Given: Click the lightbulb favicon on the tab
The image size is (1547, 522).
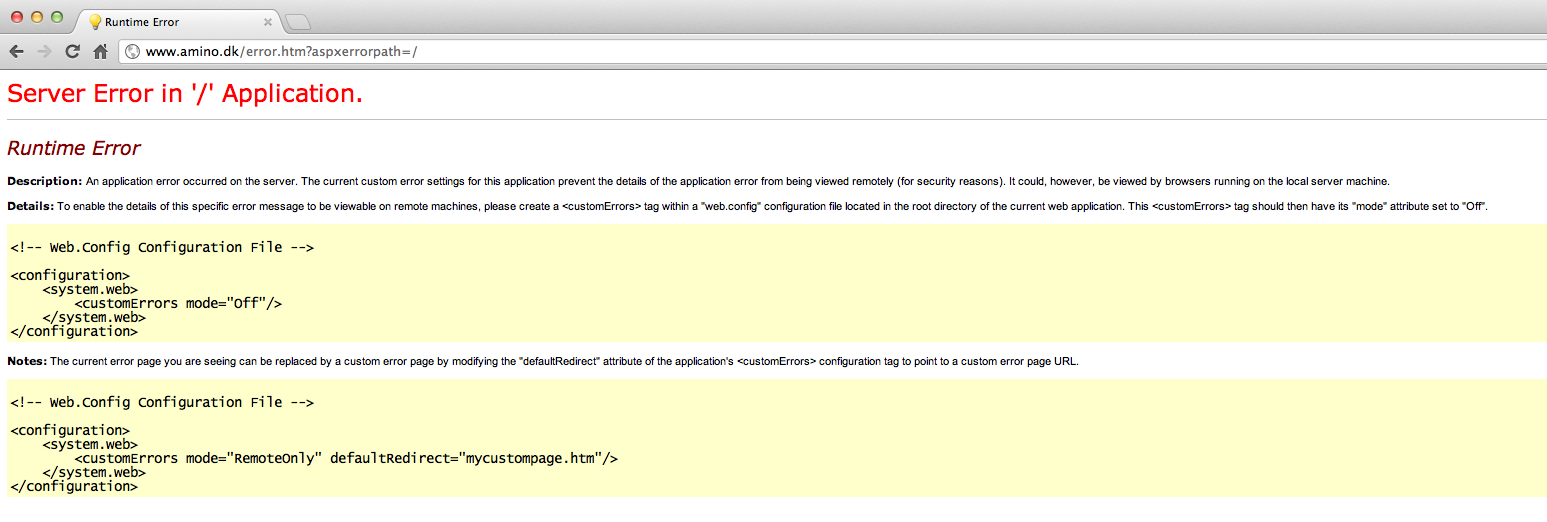Looking at the screenshot, I should [x=95, y=21].
